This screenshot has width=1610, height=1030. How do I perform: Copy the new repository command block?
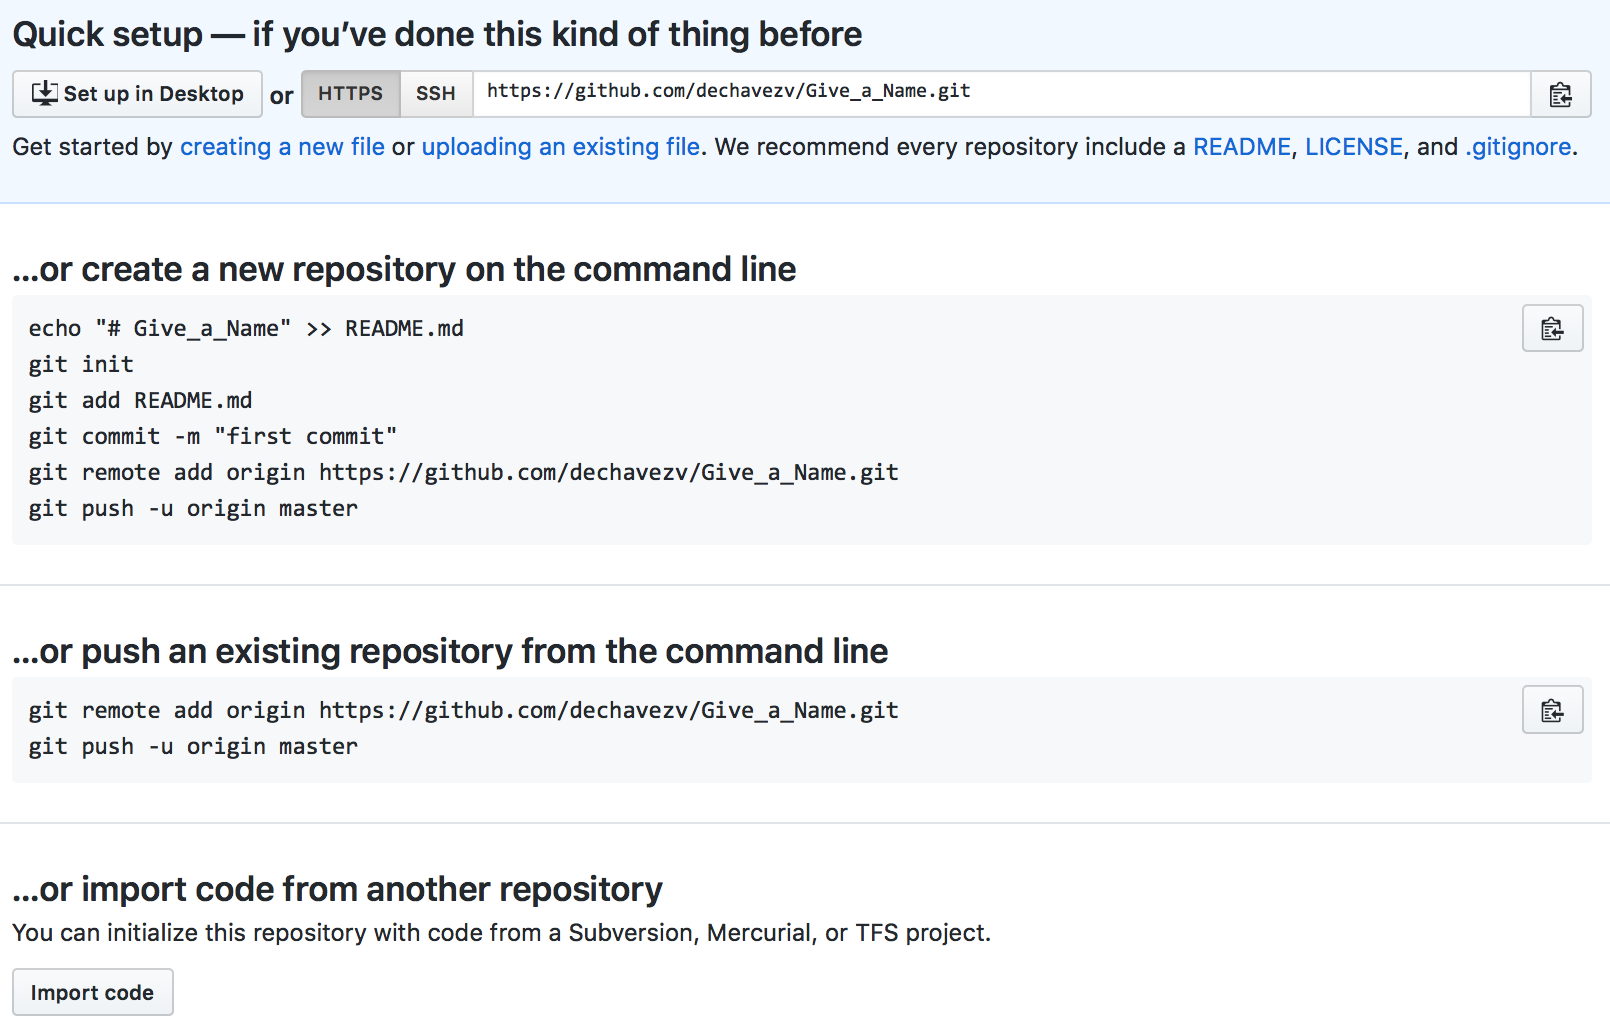point(1552,328)
